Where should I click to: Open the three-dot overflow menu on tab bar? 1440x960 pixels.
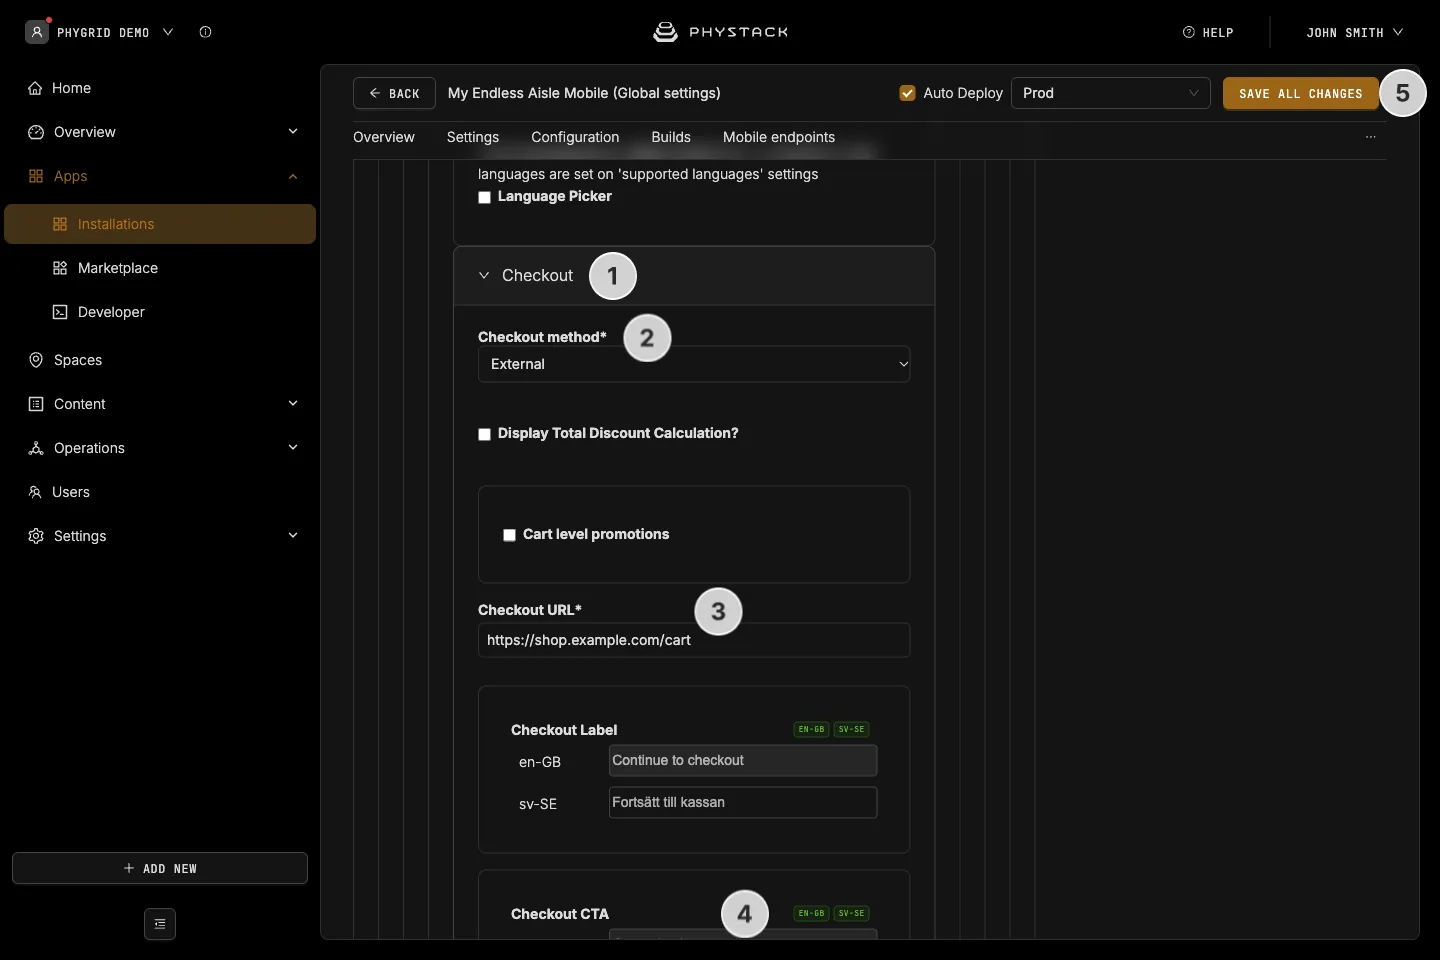coord(1371,137)
